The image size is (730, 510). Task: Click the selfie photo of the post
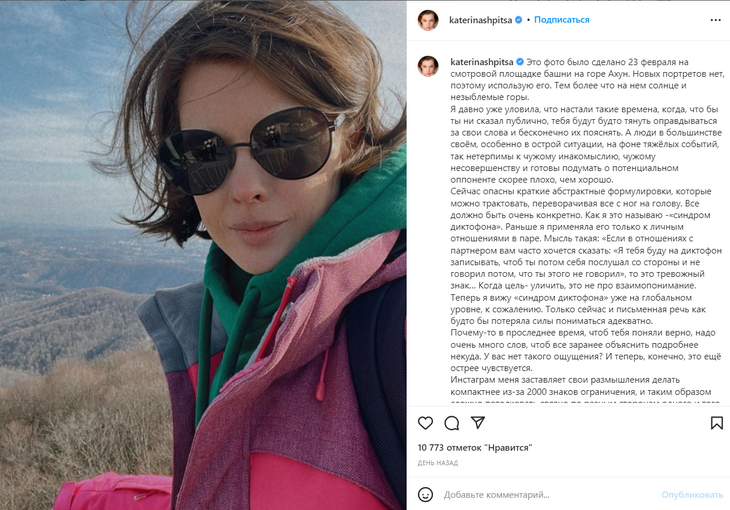203,255
